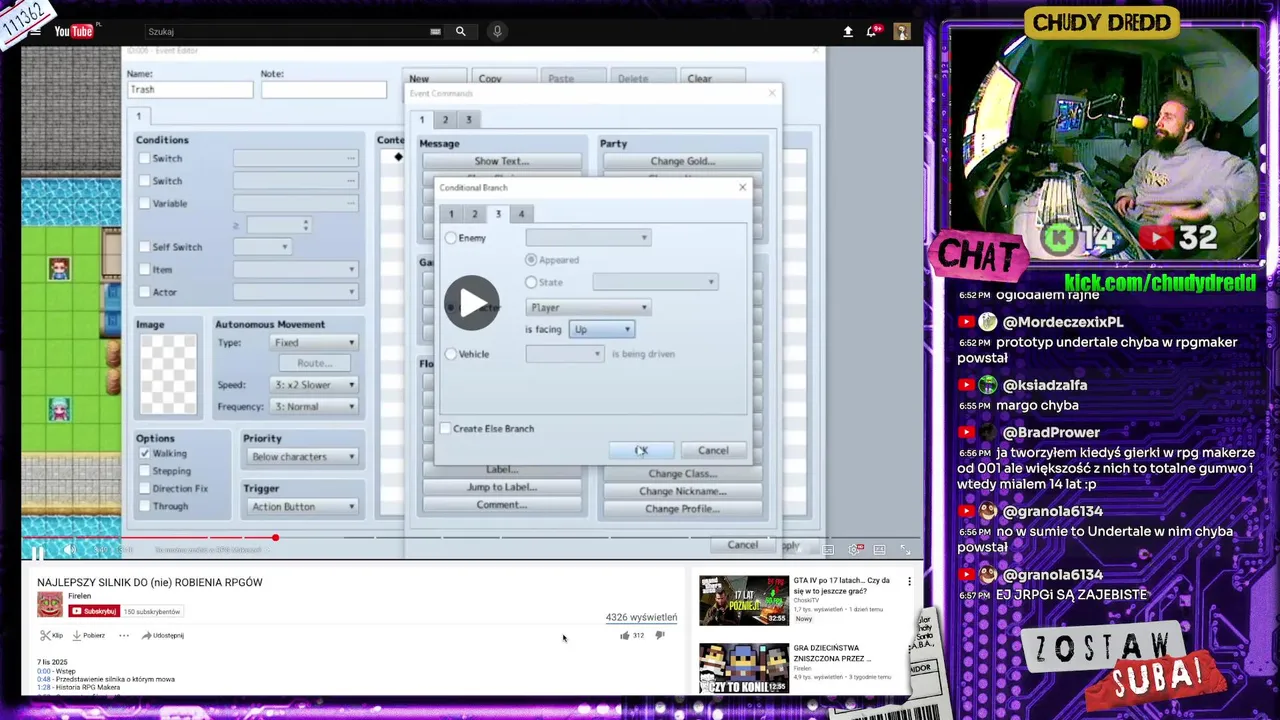The width and height of the screenshot is (1280, 720).
Task: Click the Pobierz download icon
Action: point(77,635)
